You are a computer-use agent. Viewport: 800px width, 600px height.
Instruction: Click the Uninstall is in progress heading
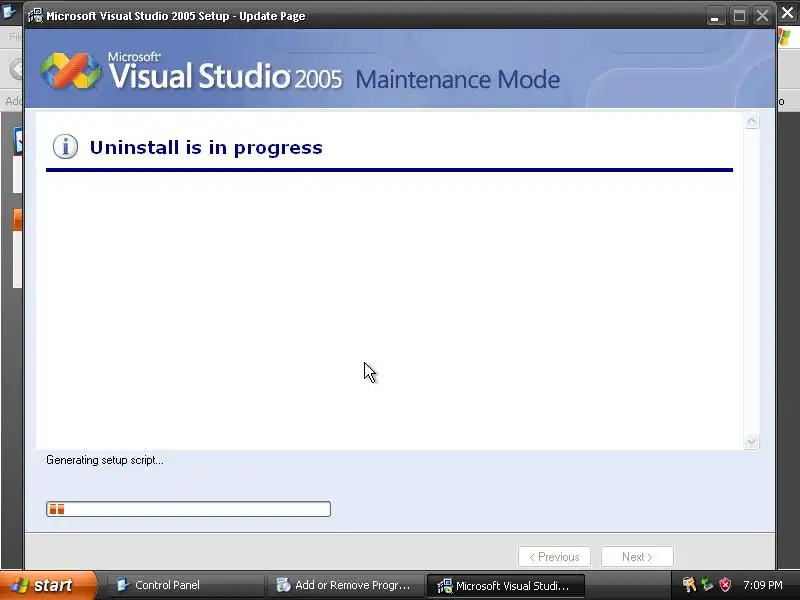(206, 147)
